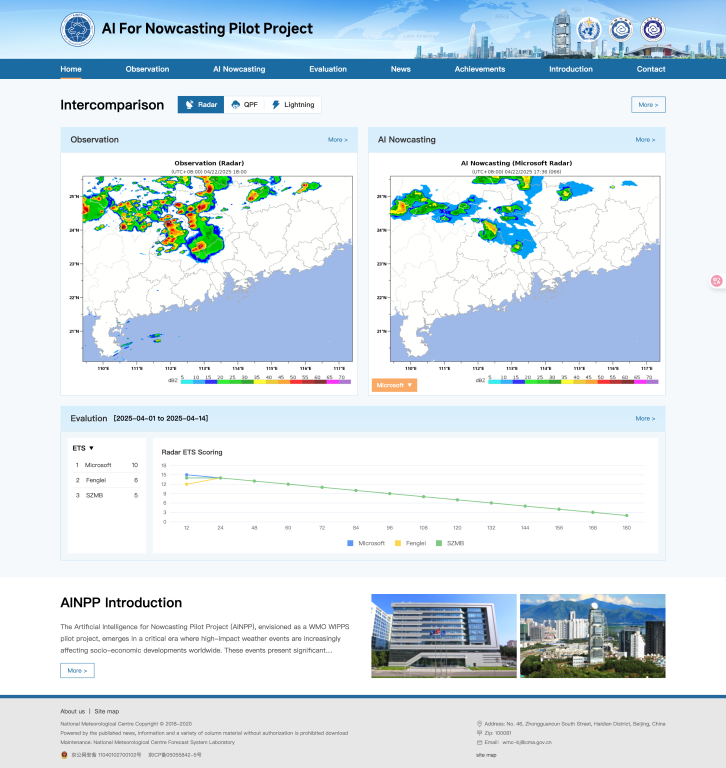Select the Radar intercomparison toggle
Screen dimensions: 726x768
201,104
